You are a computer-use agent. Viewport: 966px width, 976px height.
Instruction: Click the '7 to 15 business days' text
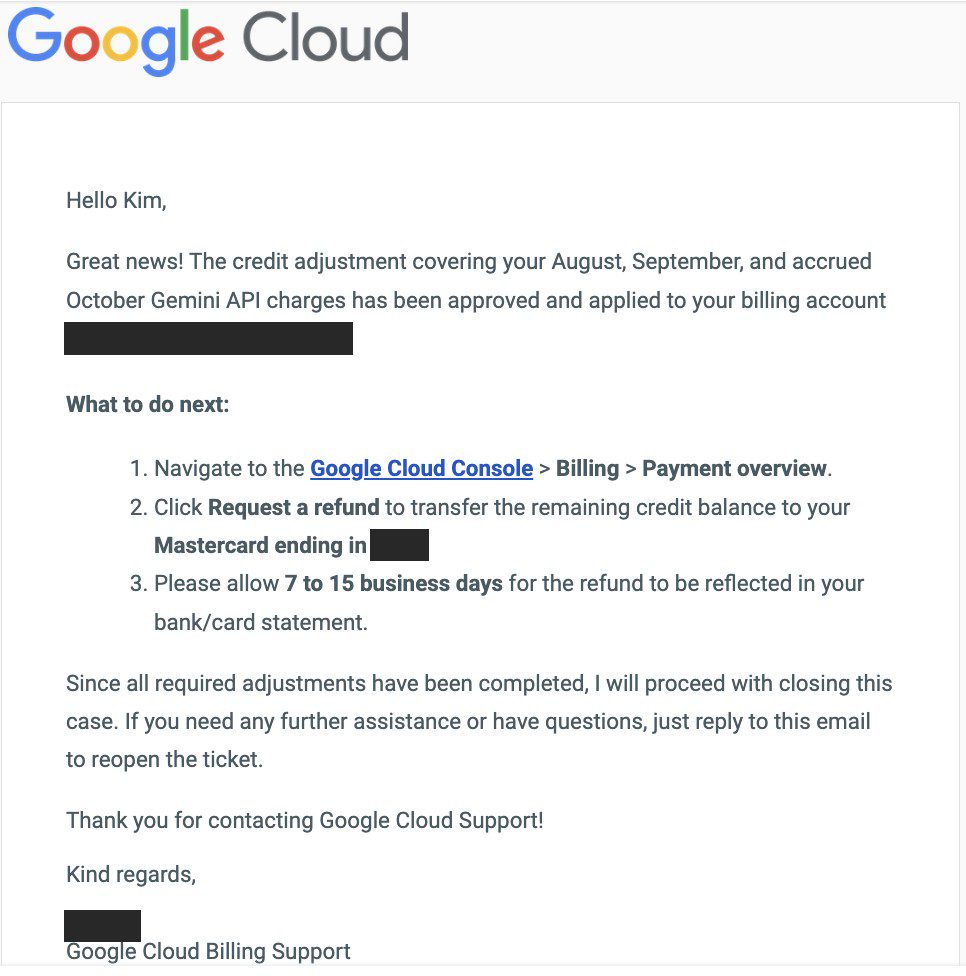click(x=393, y=584)
